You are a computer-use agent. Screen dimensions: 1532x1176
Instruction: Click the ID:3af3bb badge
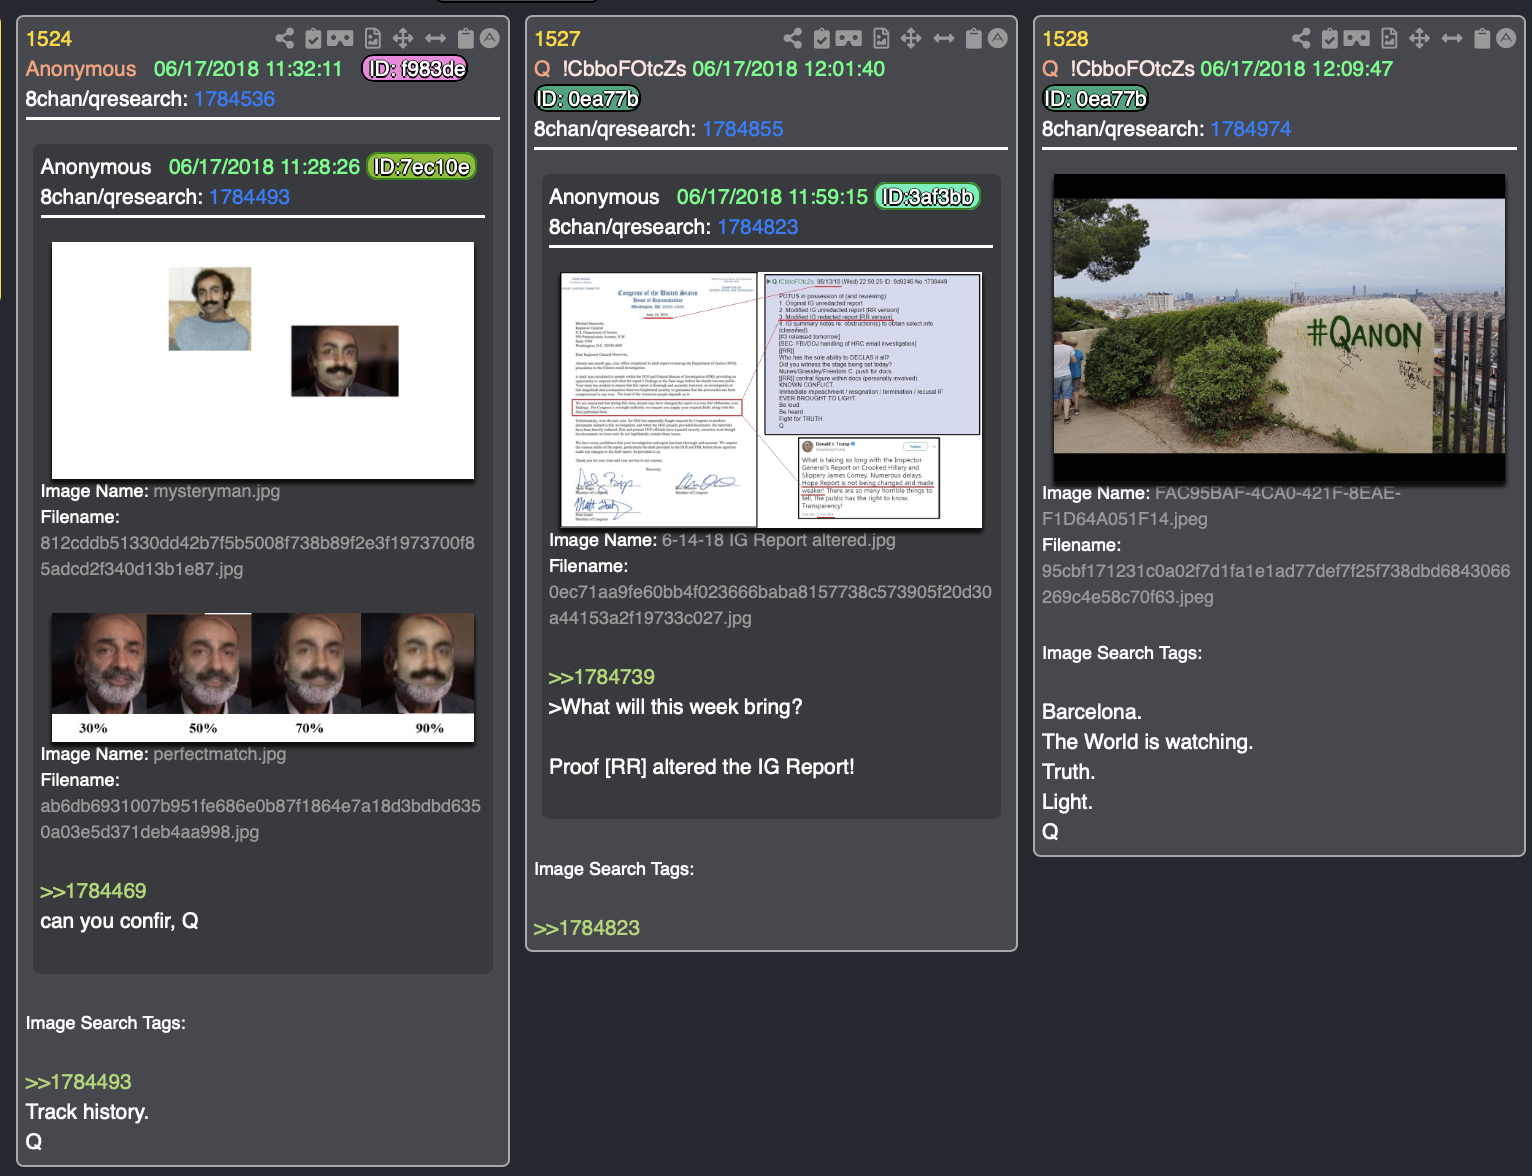click(928, 197)
